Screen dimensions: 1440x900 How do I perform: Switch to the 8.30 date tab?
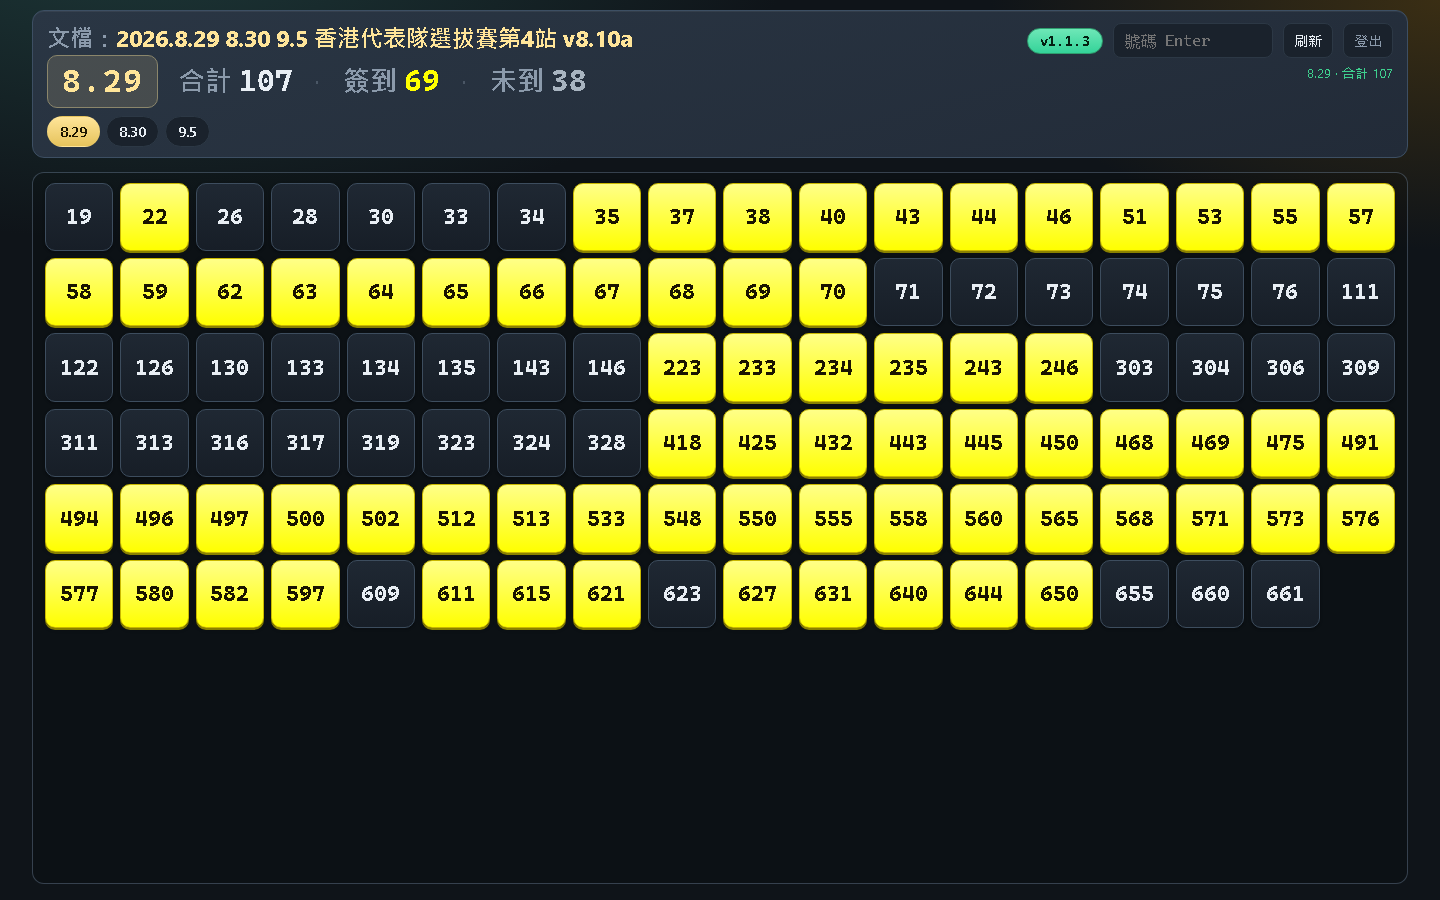[133, 132]
